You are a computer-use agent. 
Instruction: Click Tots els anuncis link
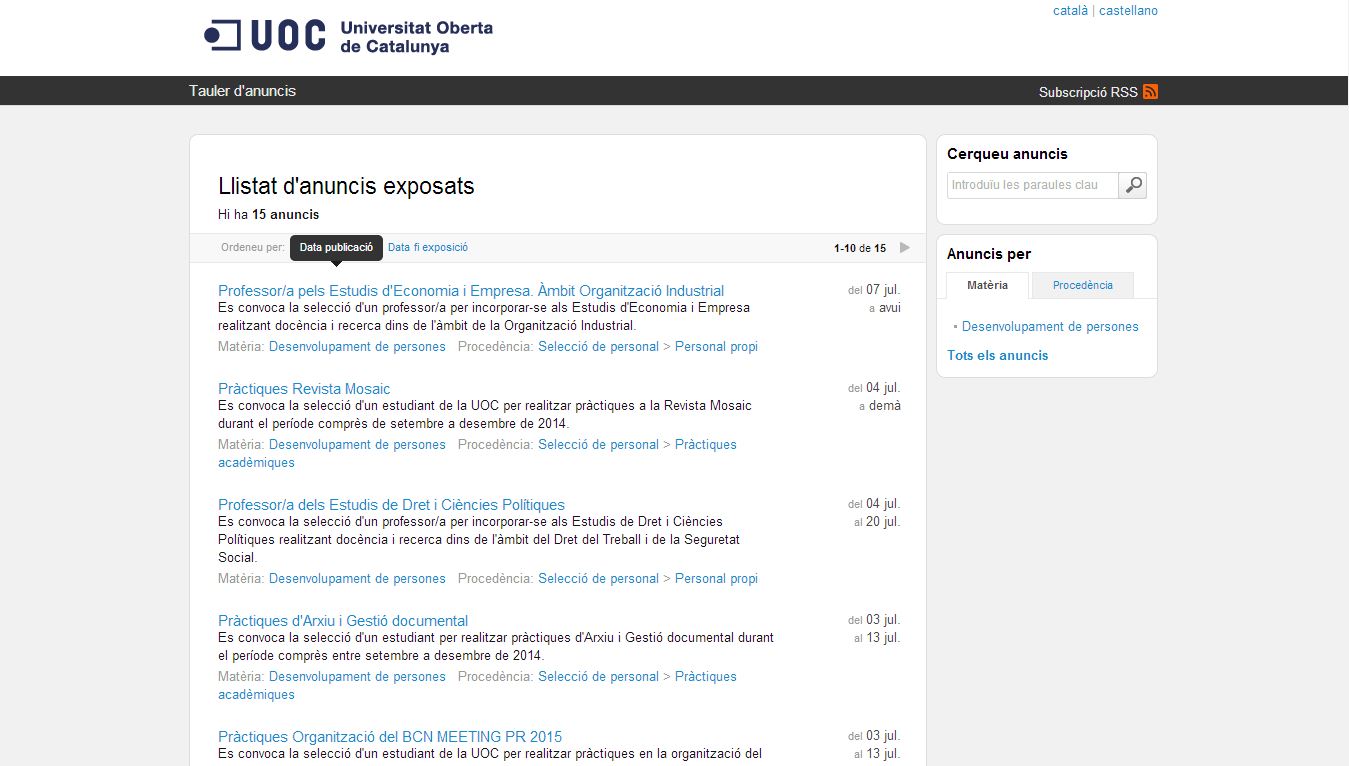pyautogui.click(x=997, y=356)
